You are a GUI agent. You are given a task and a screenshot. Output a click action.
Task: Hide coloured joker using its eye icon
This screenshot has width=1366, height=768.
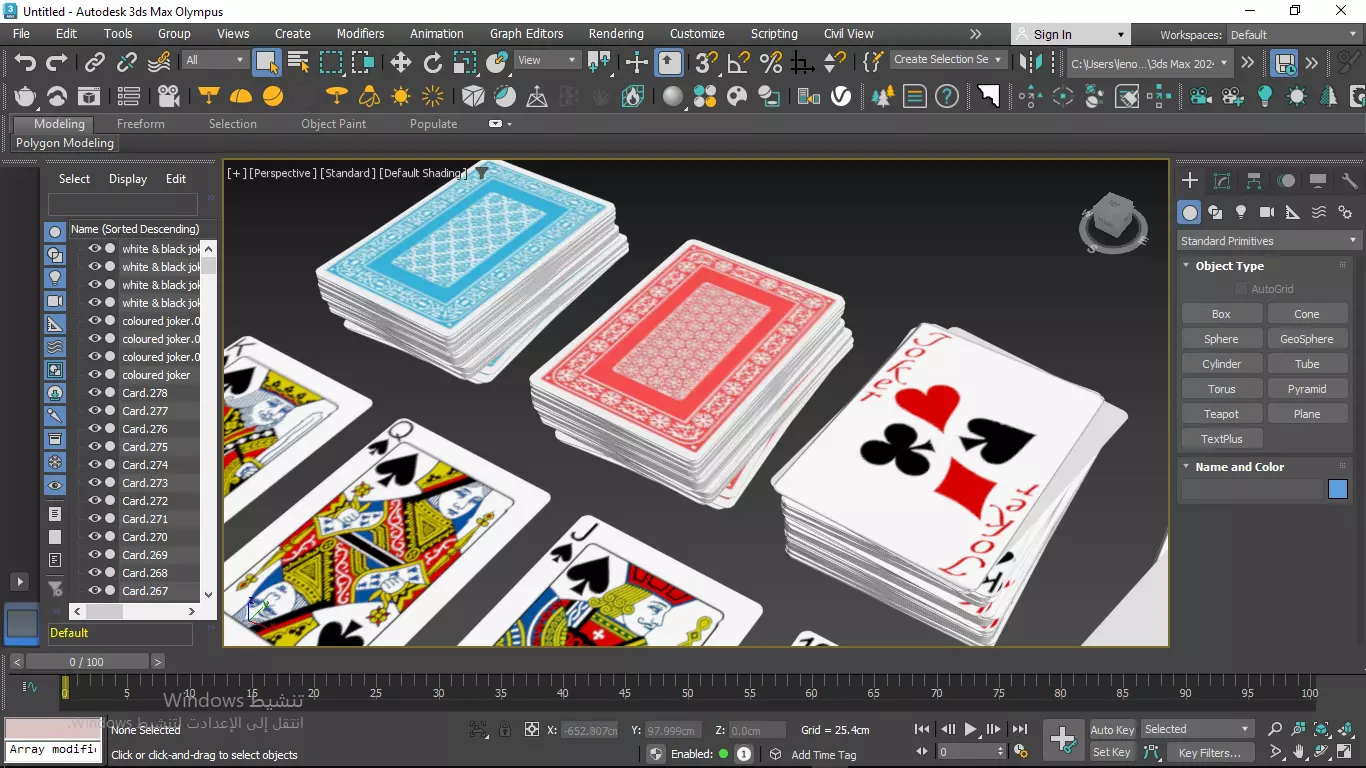95,375
